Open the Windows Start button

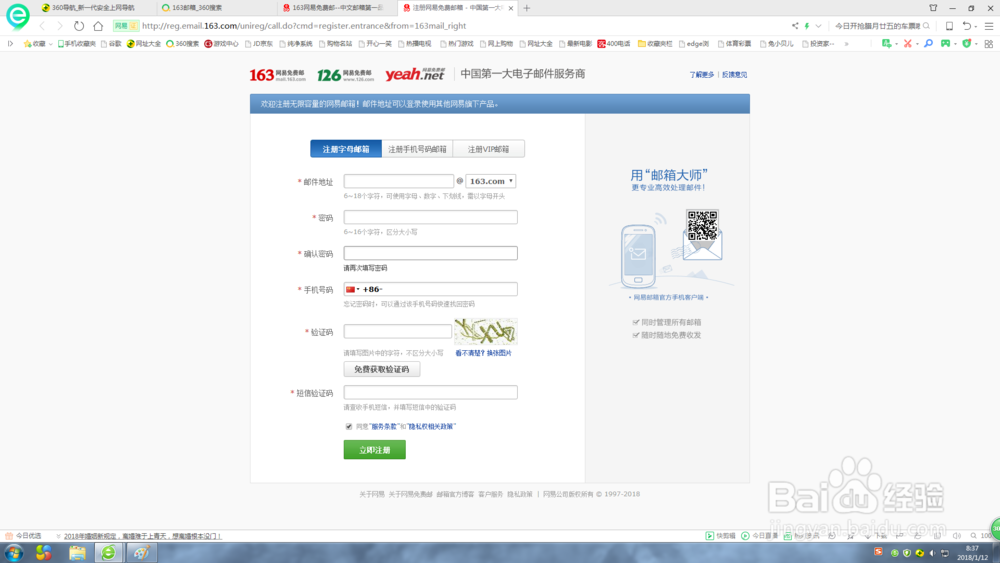[x=13, y=552]
